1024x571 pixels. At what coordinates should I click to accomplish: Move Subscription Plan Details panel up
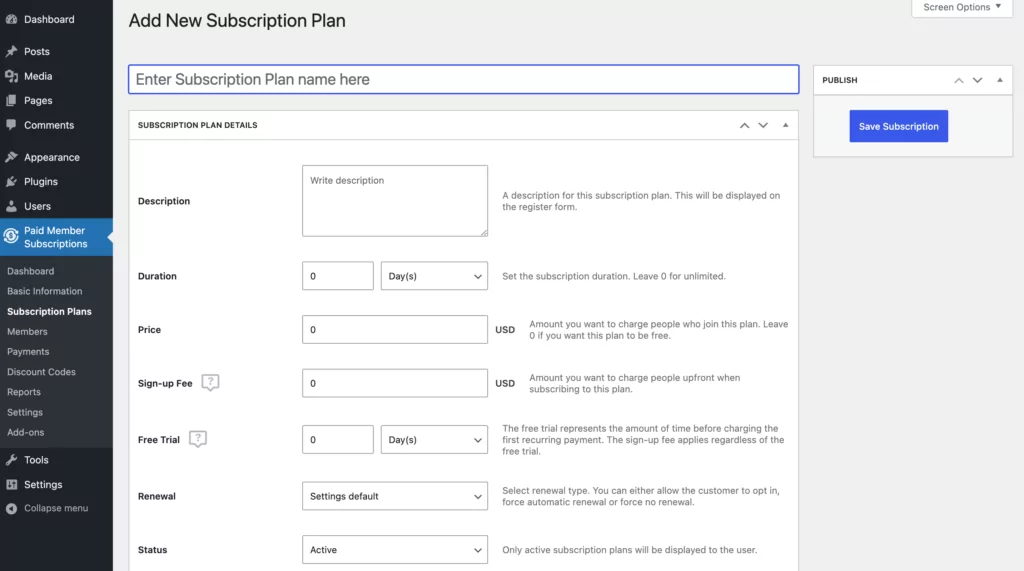[744, 125]
